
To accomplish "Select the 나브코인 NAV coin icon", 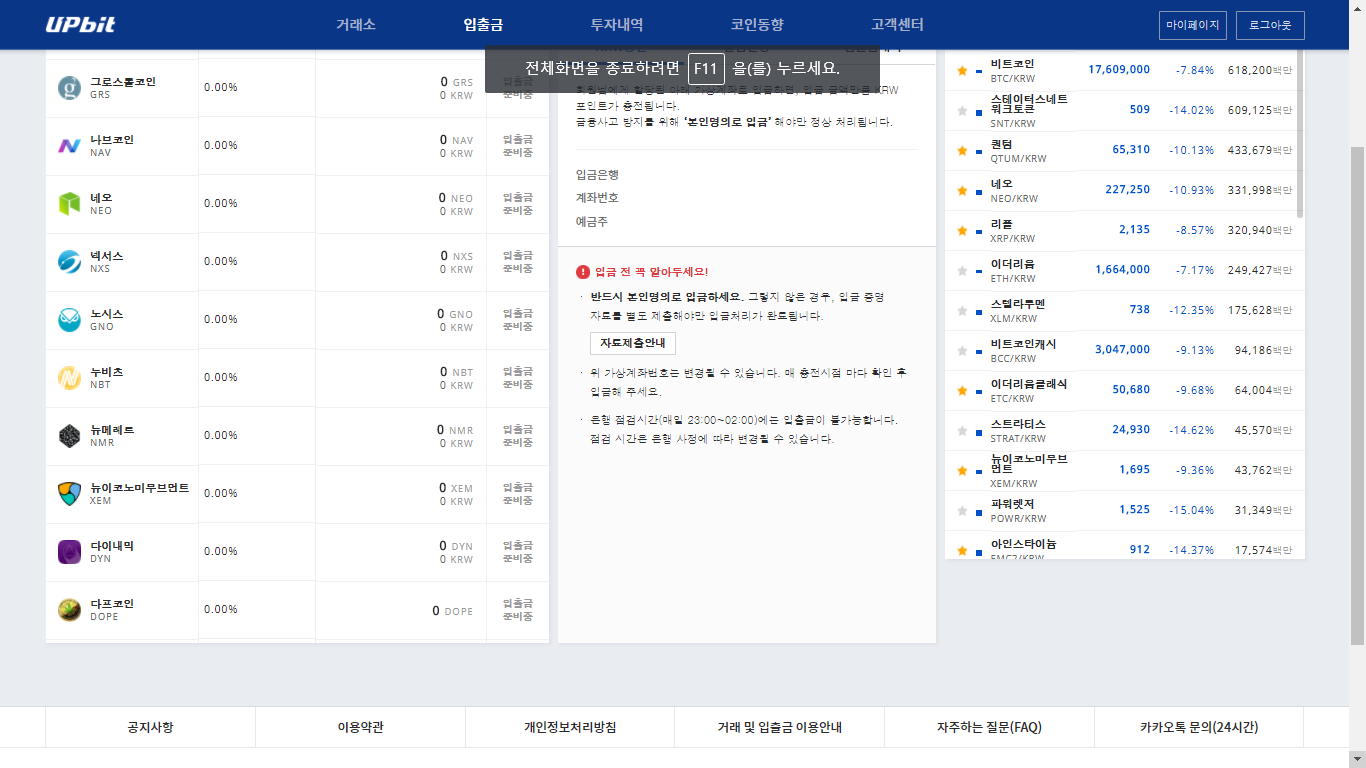I will 69,146.
